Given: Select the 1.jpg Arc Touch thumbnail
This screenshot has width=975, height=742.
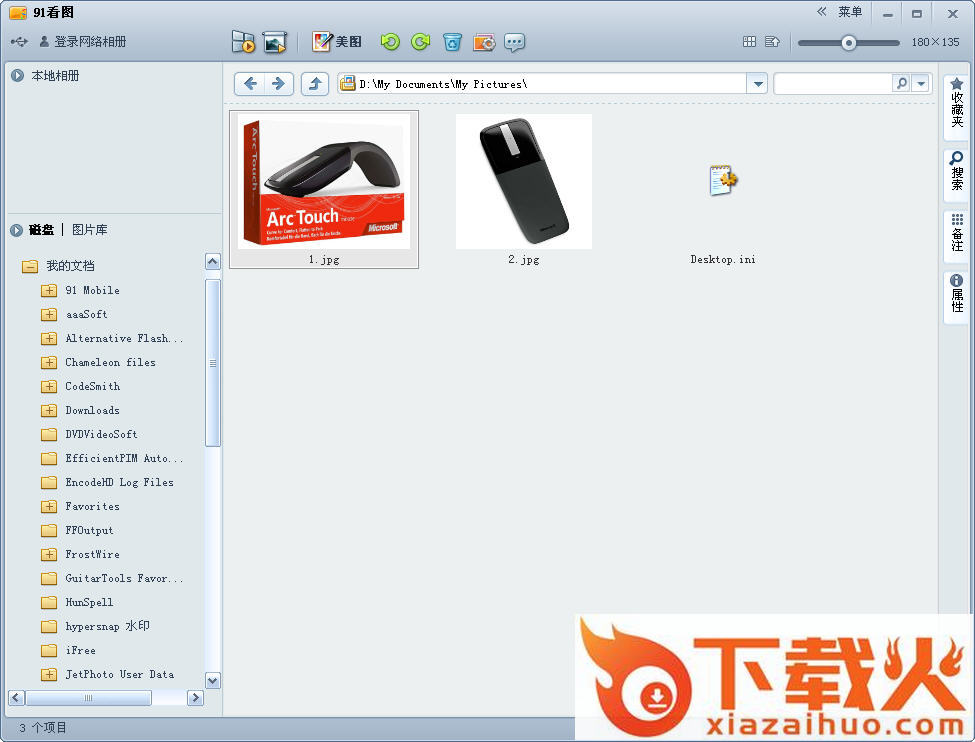Looking at the screenshot, I should coord(324,182).
